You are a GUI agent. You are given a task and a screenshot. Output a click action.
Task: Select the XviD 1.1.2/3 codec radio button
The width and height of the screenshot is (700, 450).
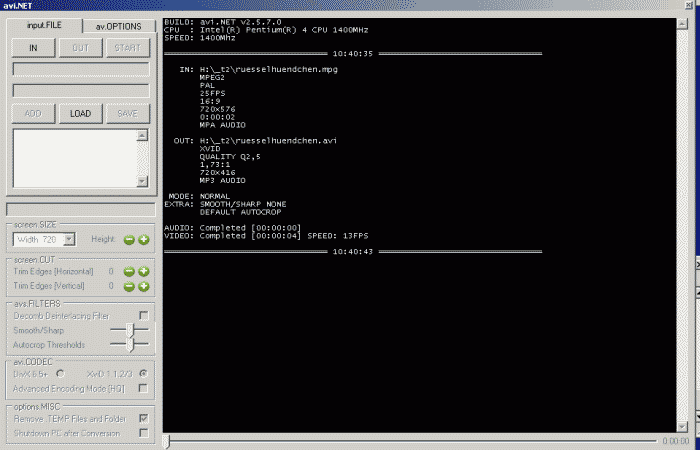pos(143,373)
